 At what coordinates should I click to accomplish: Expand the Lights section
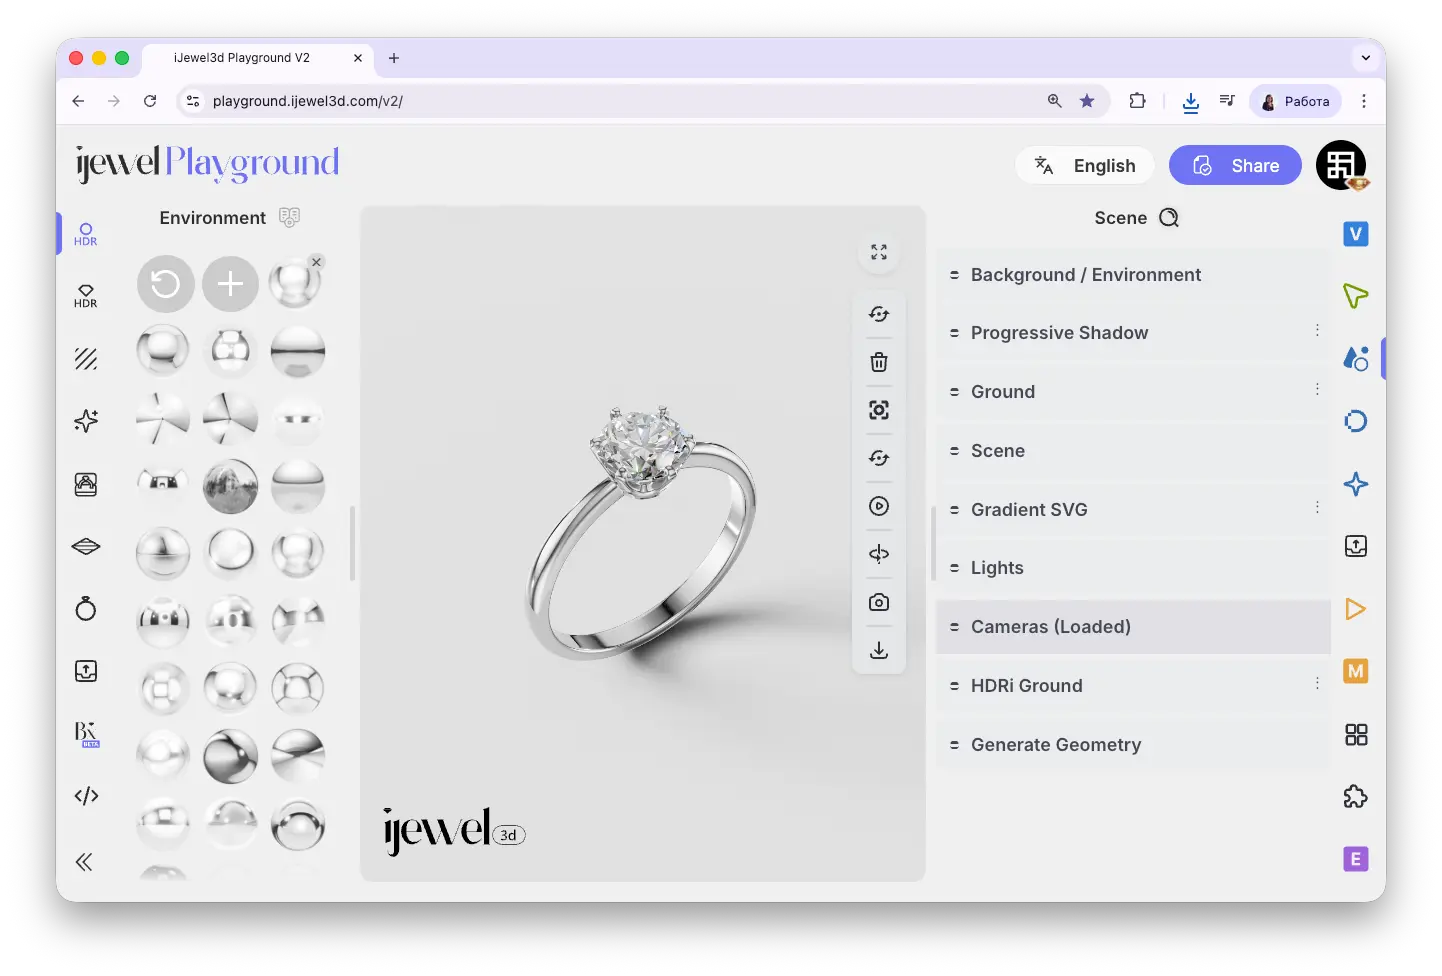point(1133,568)
